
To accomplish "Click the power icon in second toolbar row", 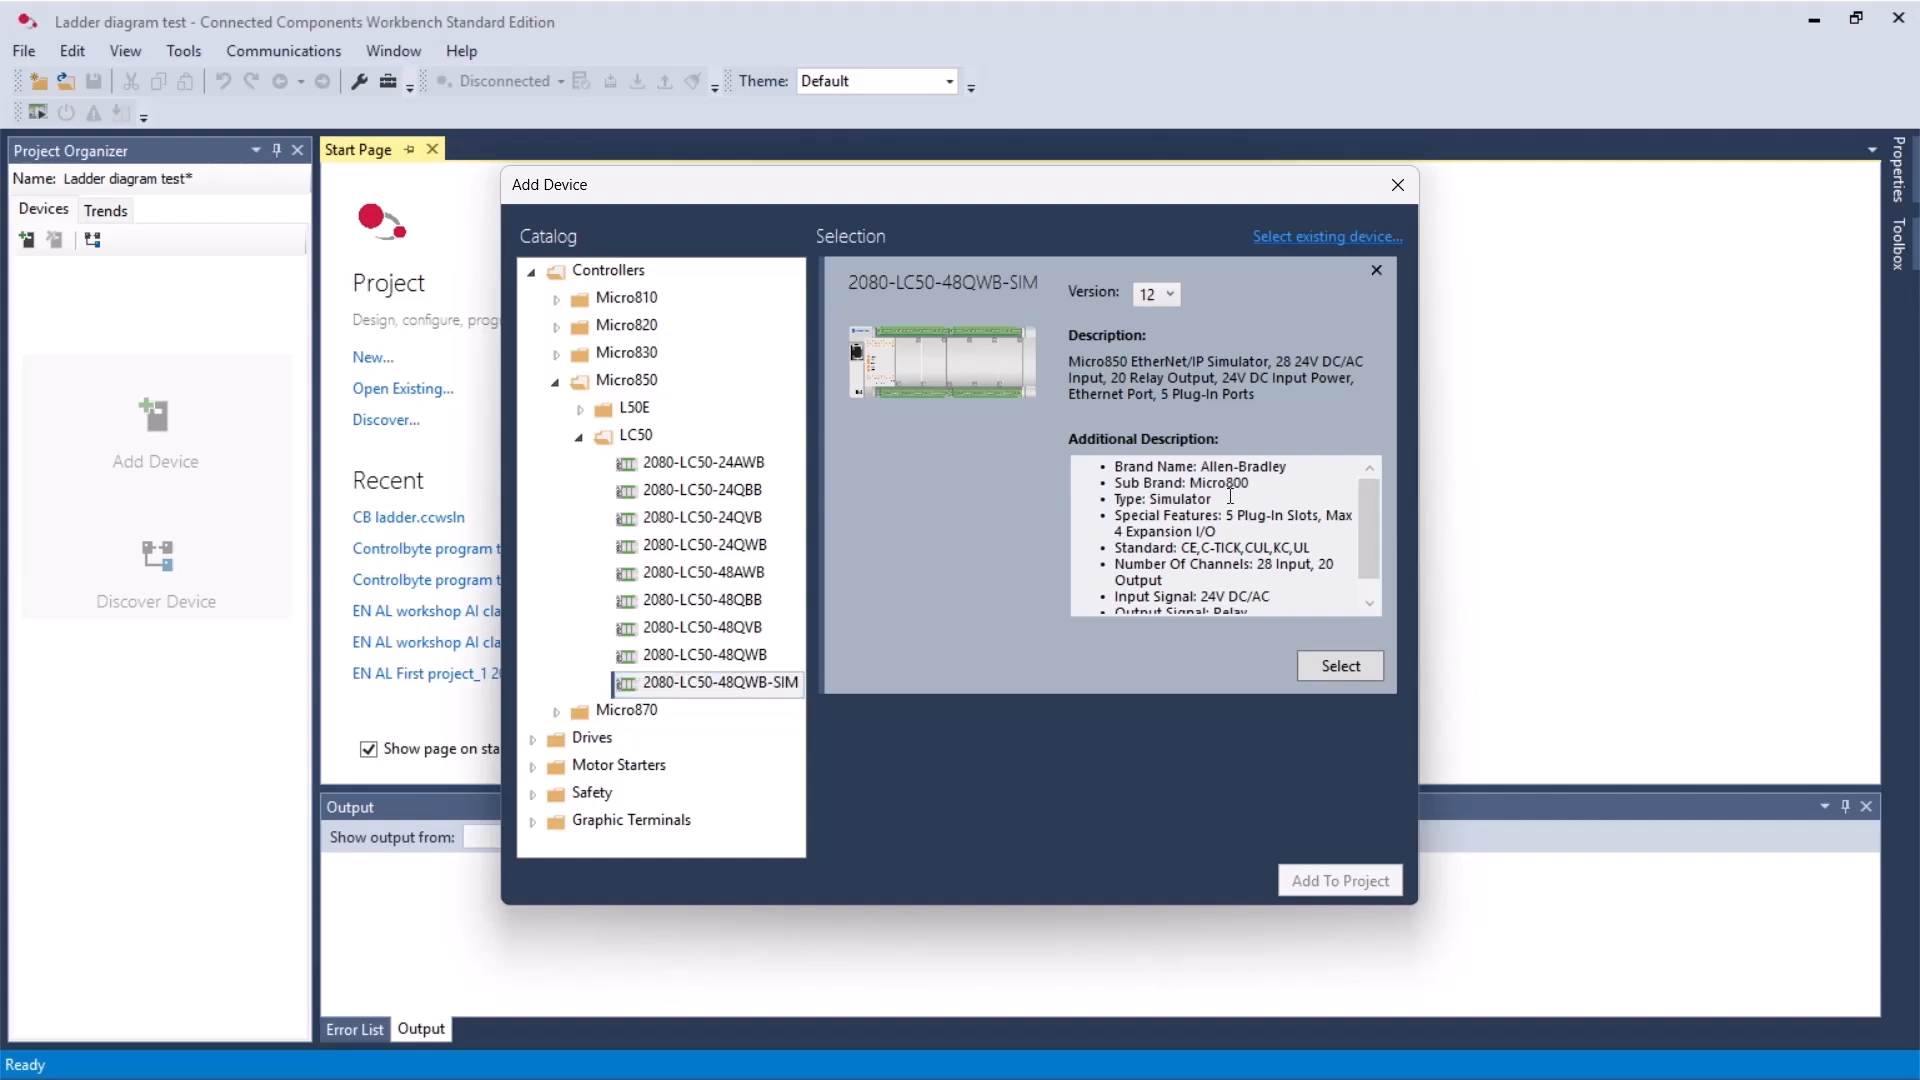I will coord(66,112).
